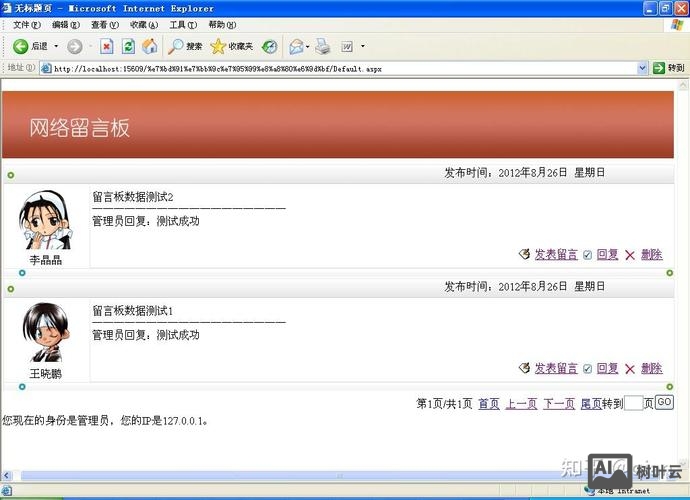This screenshot has width=690, height=500.
Task: Click the page number input box
Action: point(633,403)
